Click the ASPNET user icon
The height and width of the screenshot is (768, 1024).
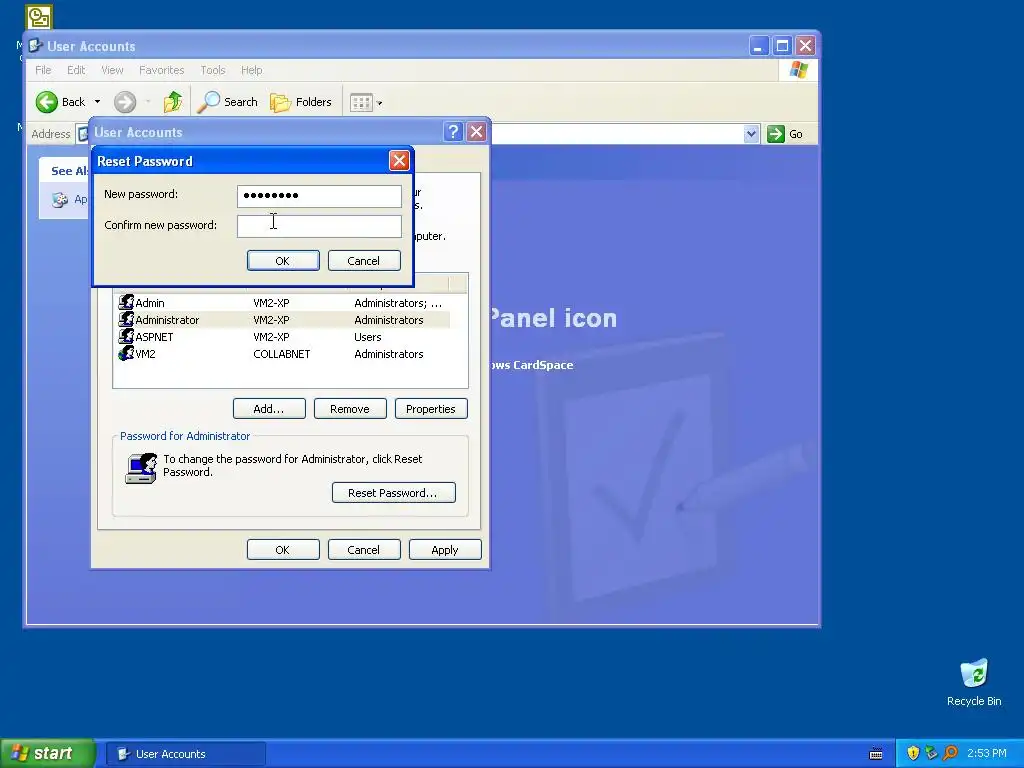(x=126, y=336)
